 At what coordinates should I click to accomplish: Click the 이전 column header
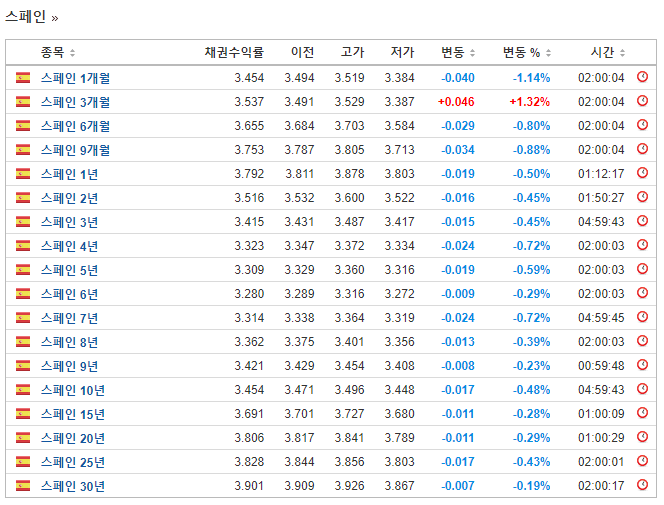pyautogui.click(x=302, y=52)
